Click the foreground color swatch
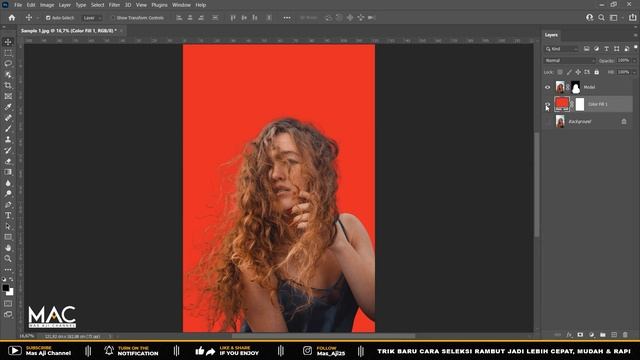This screenshot has width=640, height=360. (6, 288)
